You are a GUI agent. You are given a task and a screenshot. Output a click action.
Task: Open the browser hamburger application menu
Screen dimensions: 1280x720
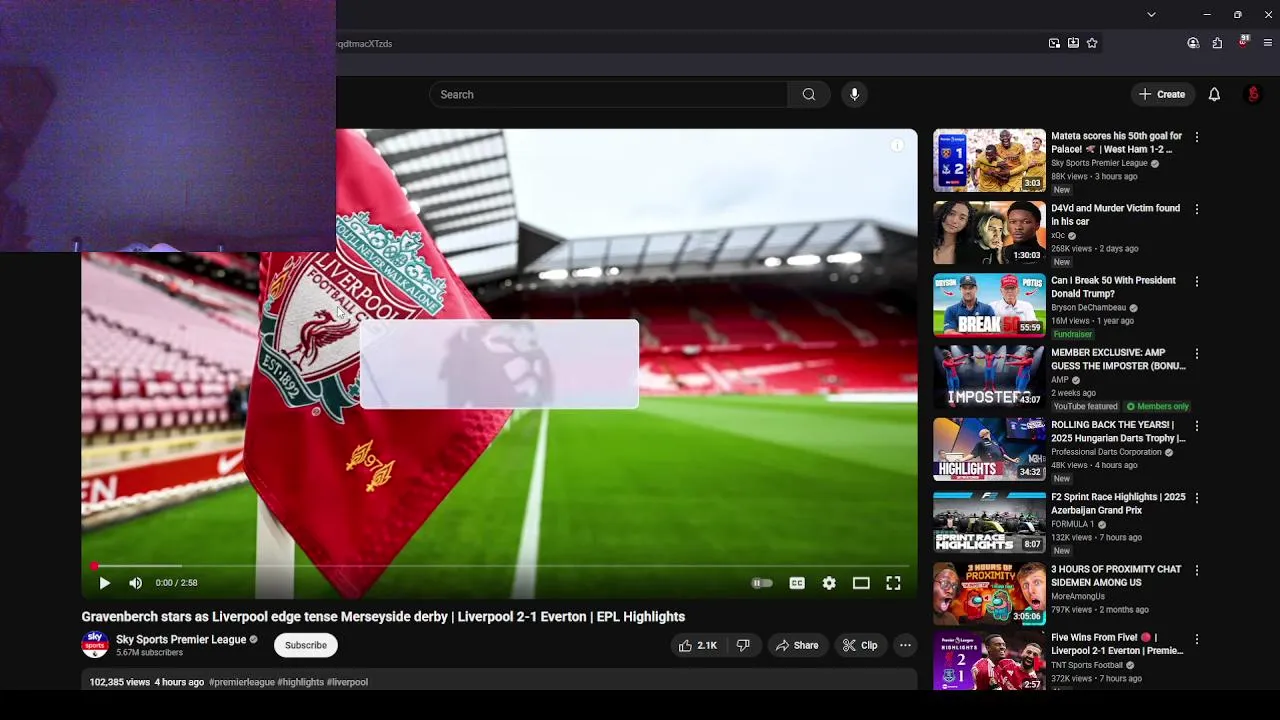point(1268,43)
